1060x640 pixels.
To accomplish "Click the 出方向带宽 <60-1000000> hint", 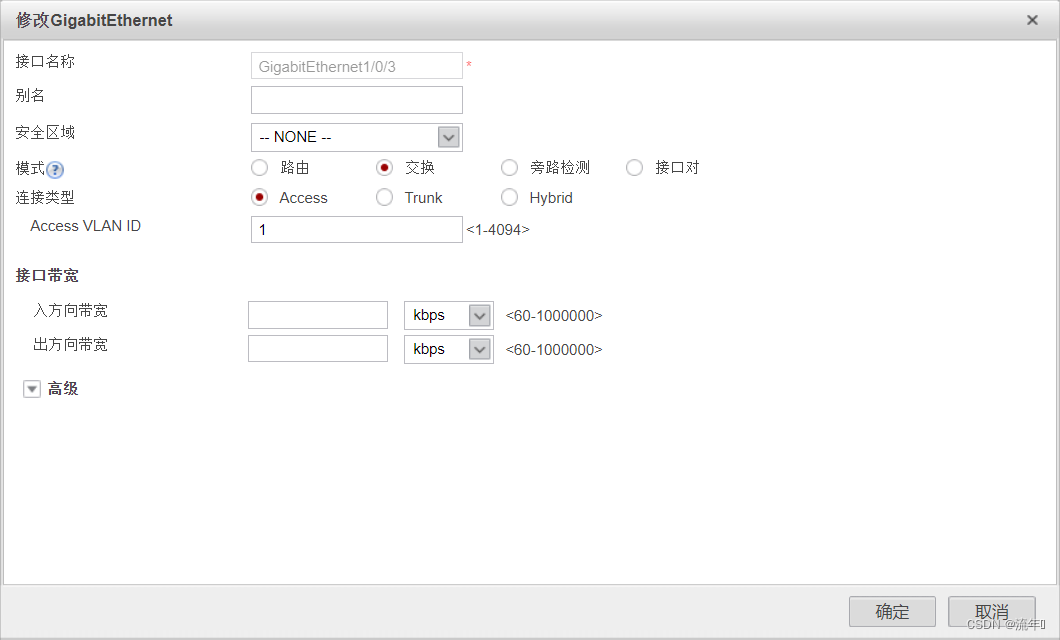I will pos(554,349).
